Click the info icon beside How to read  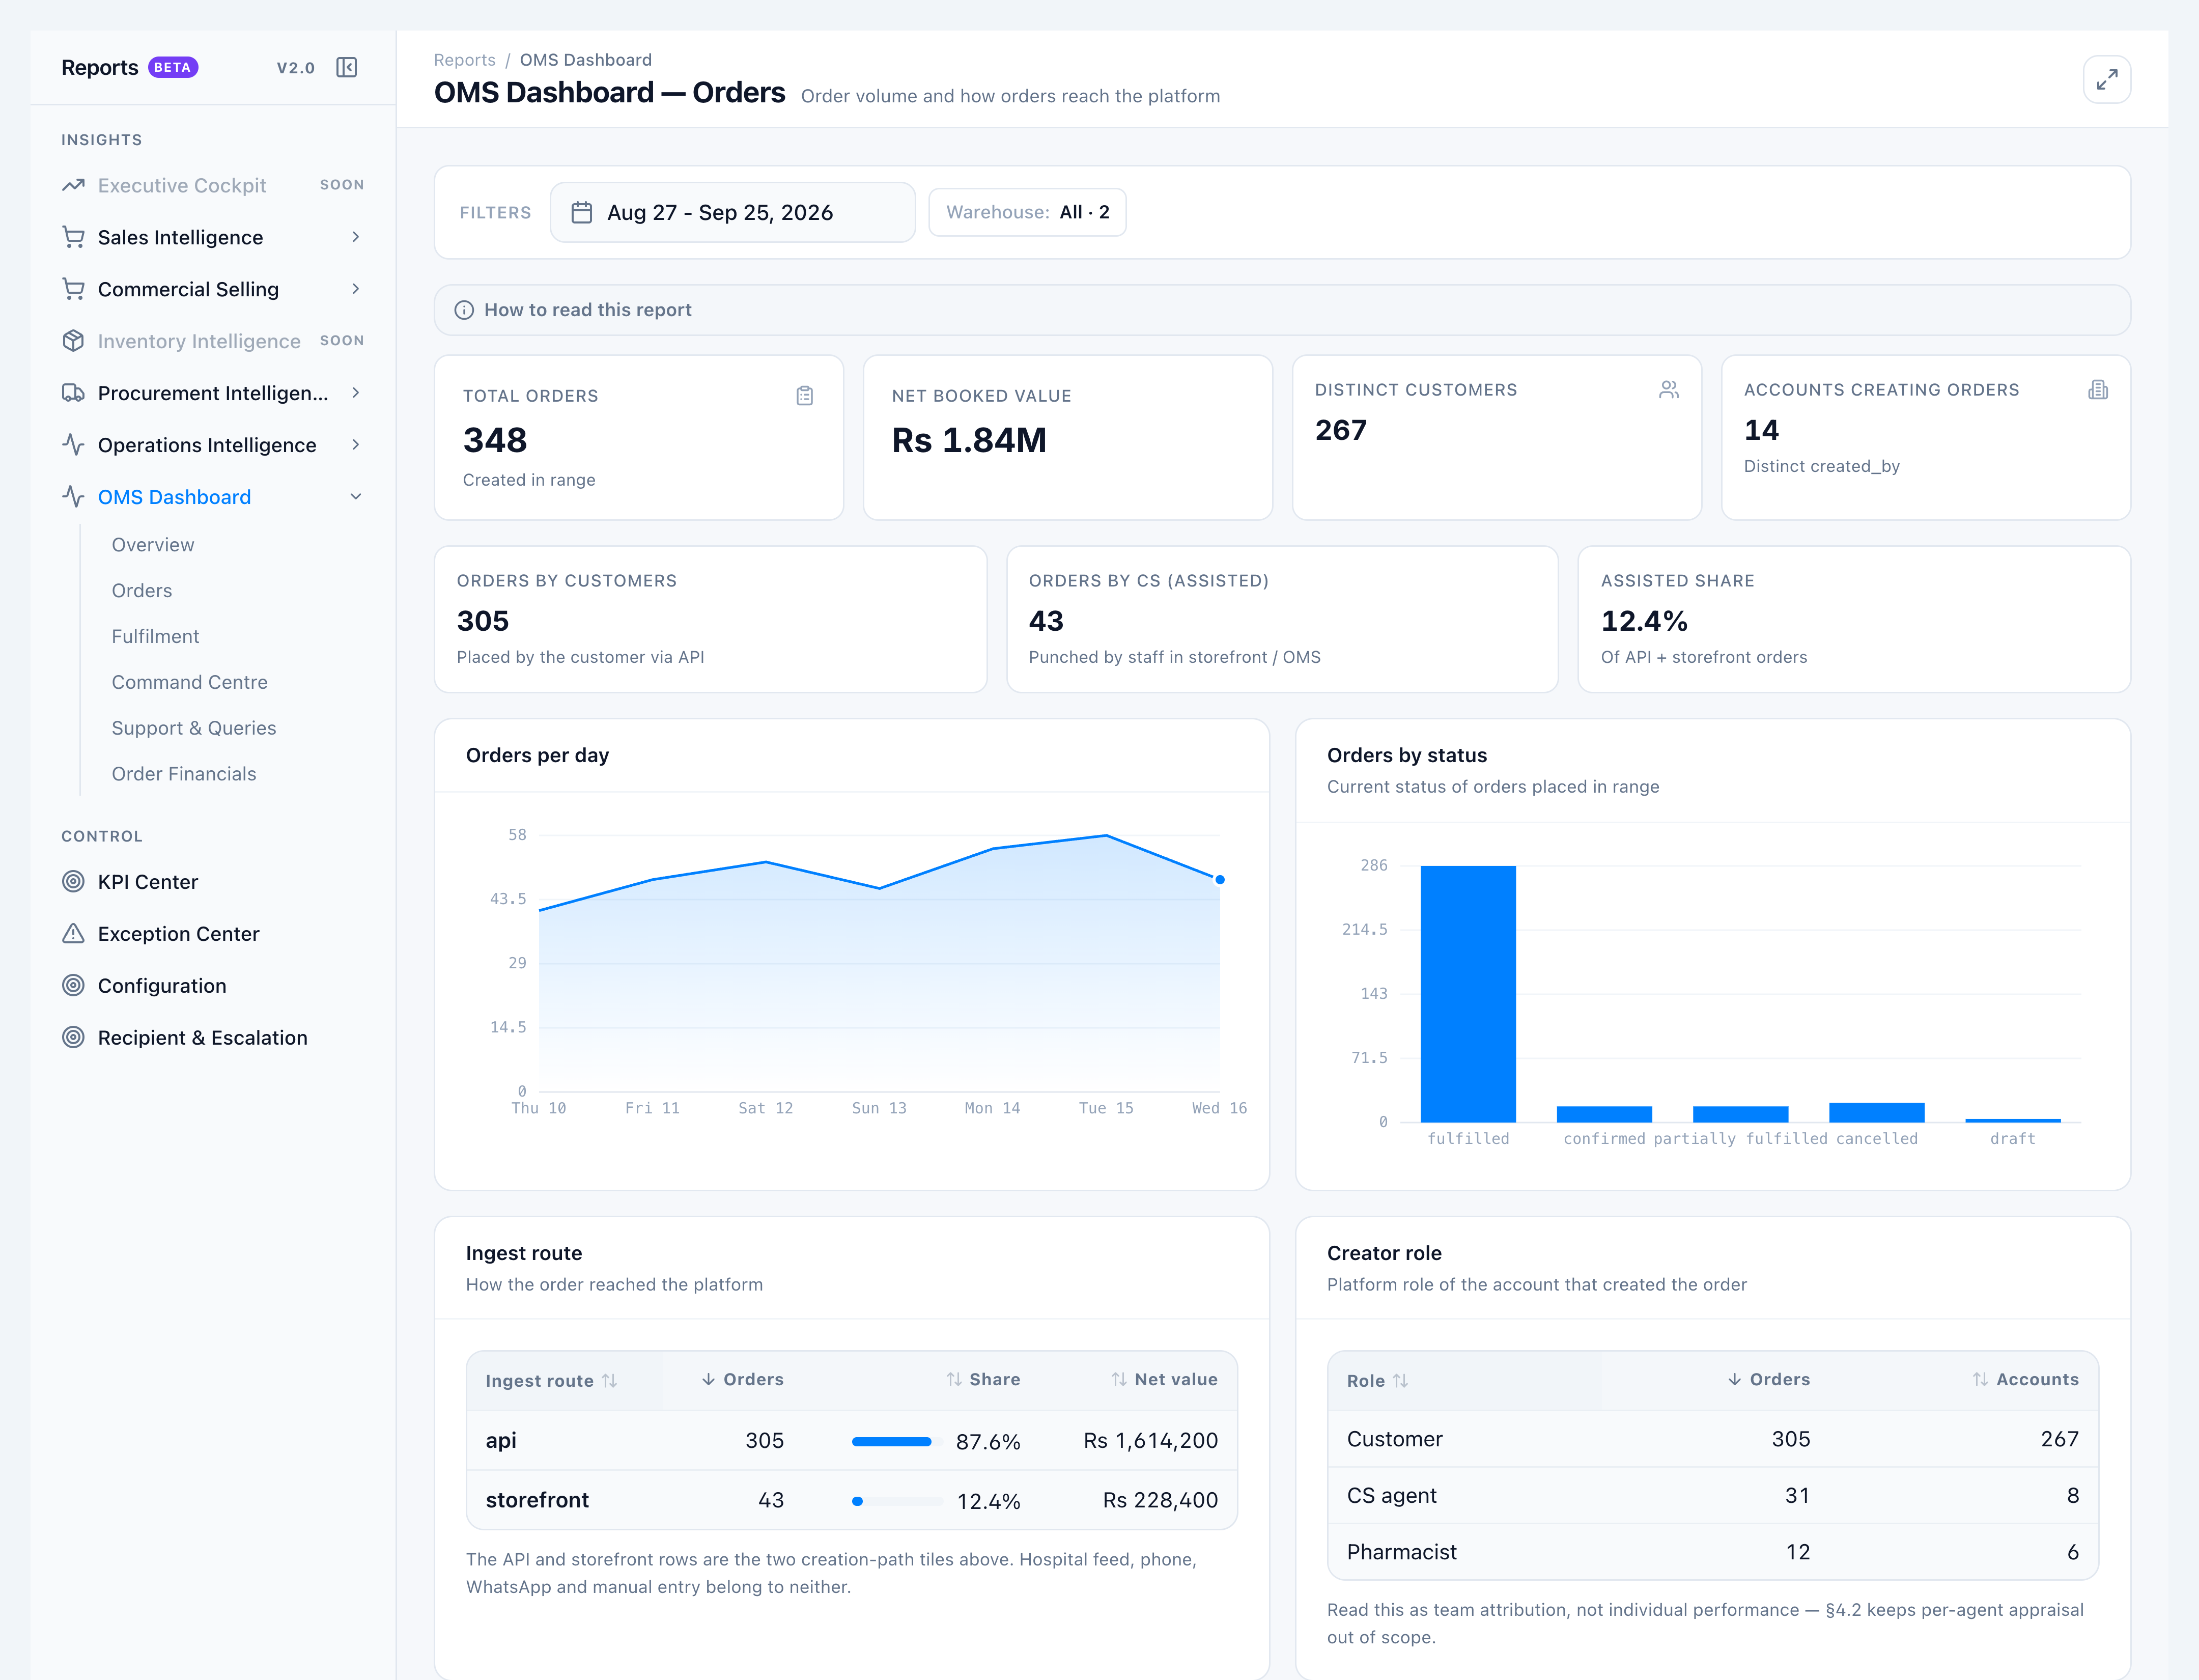pyautogui.click(x=464, y=310)
